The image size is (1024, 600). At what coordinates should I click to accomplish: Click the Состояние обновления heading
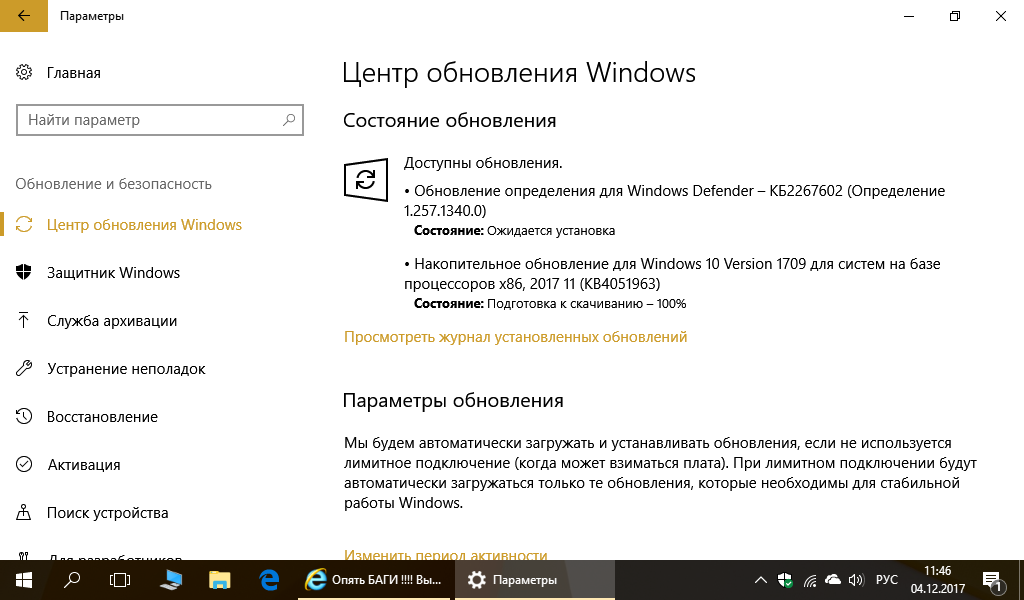449,120
